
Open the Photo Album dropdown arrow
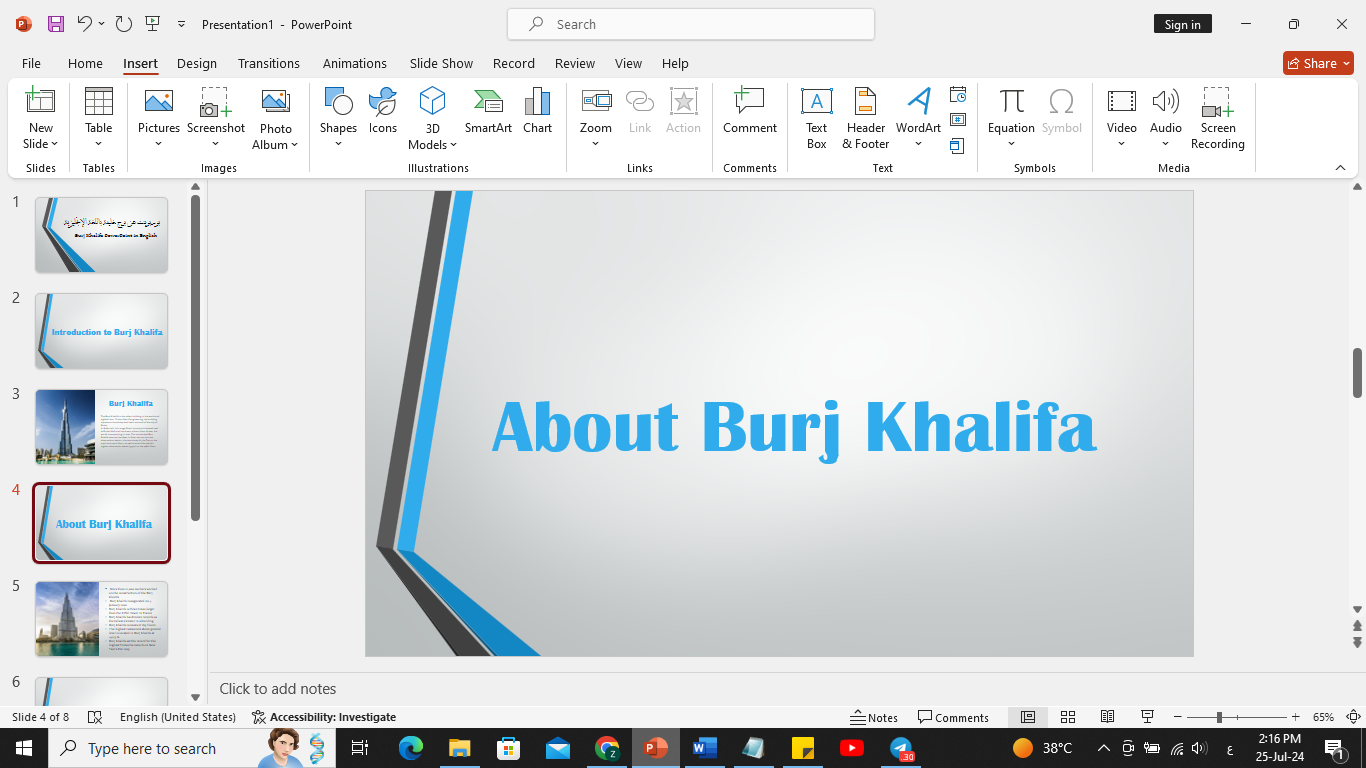click(294, 145)
